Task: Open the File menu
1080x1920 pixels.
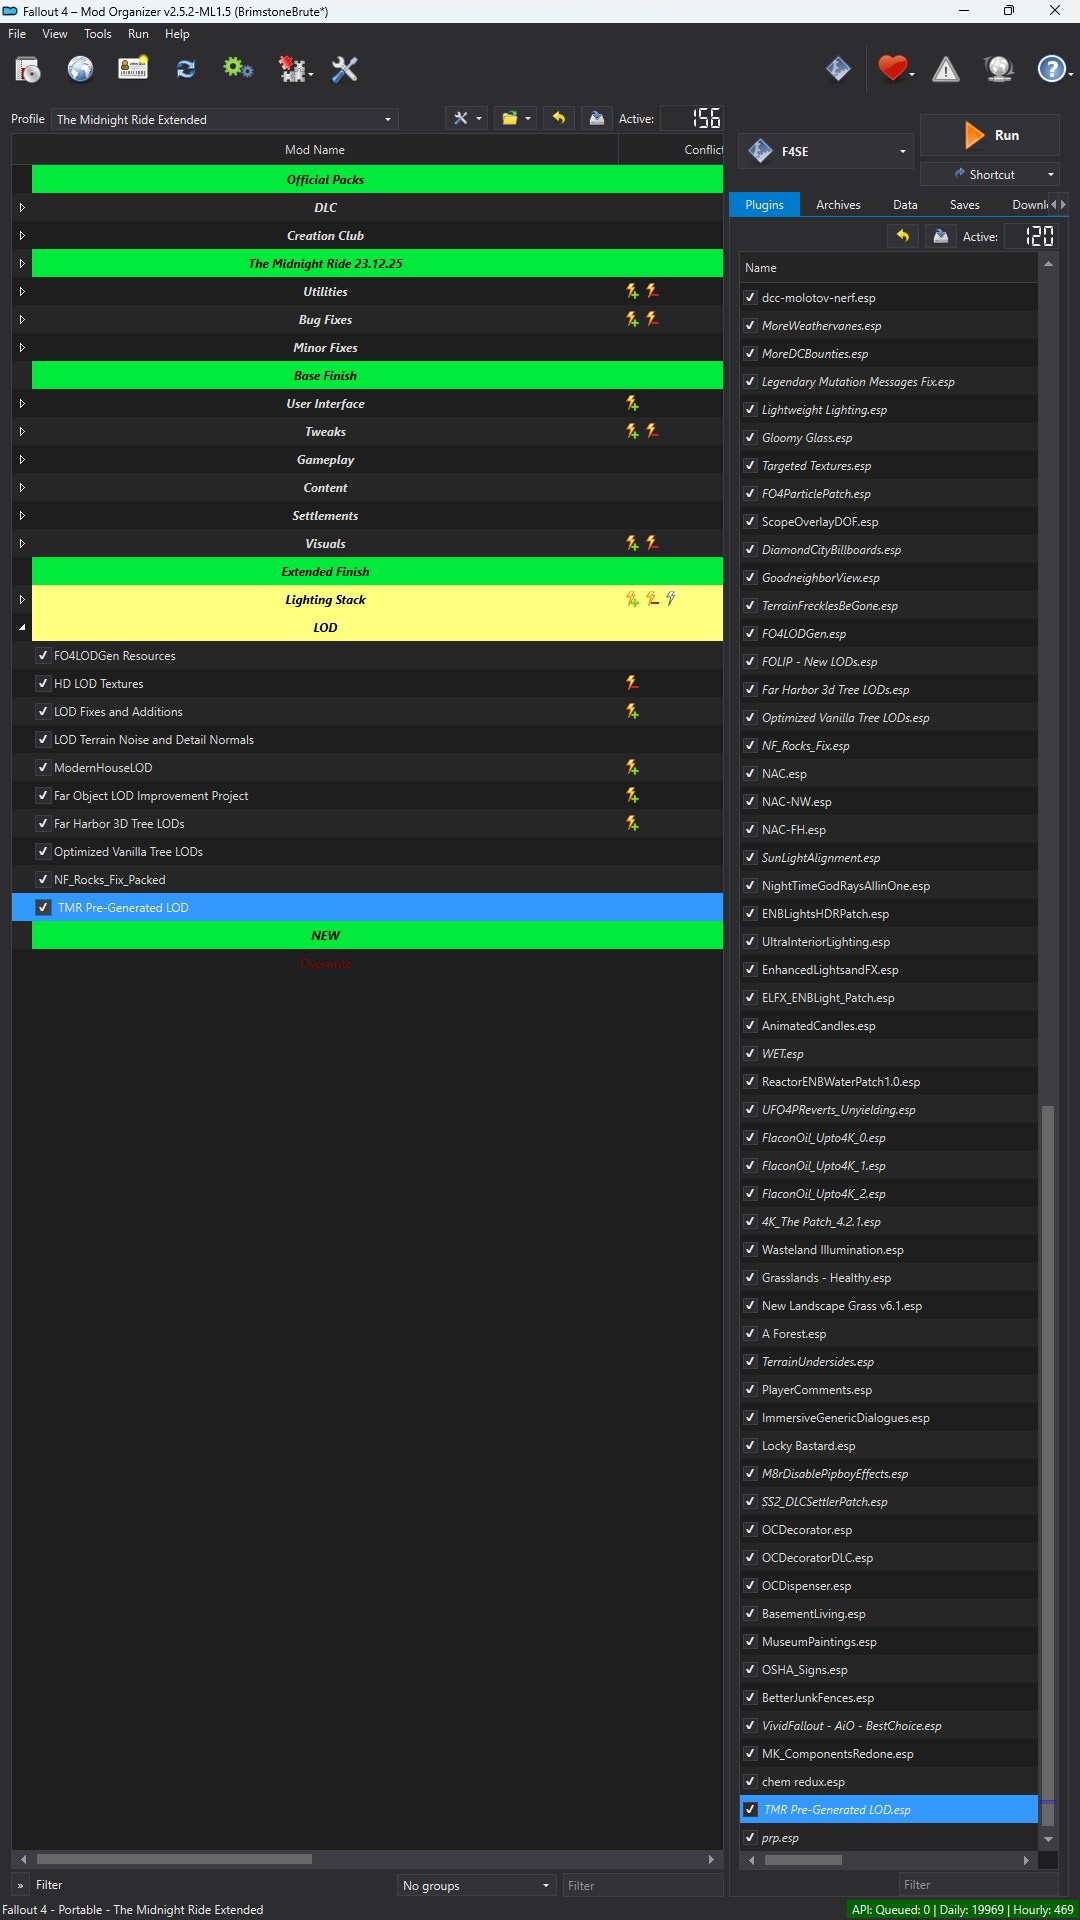Action: point(17,34)
